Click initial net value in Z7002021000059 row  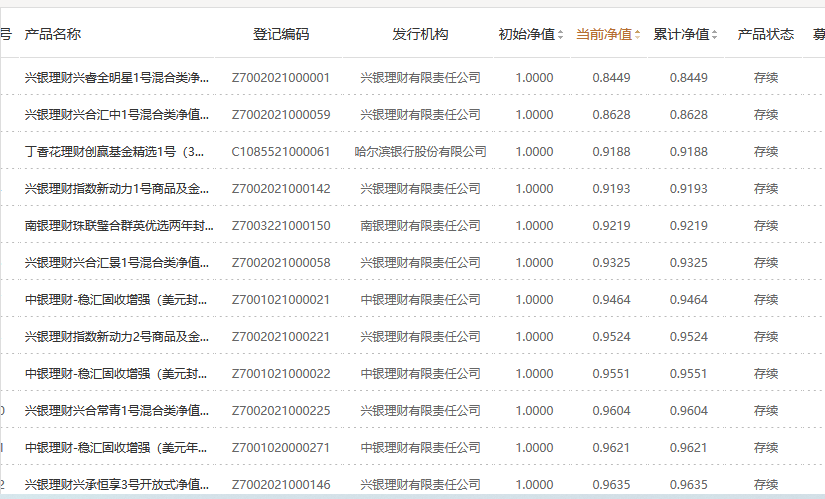[x=535, y=115]
